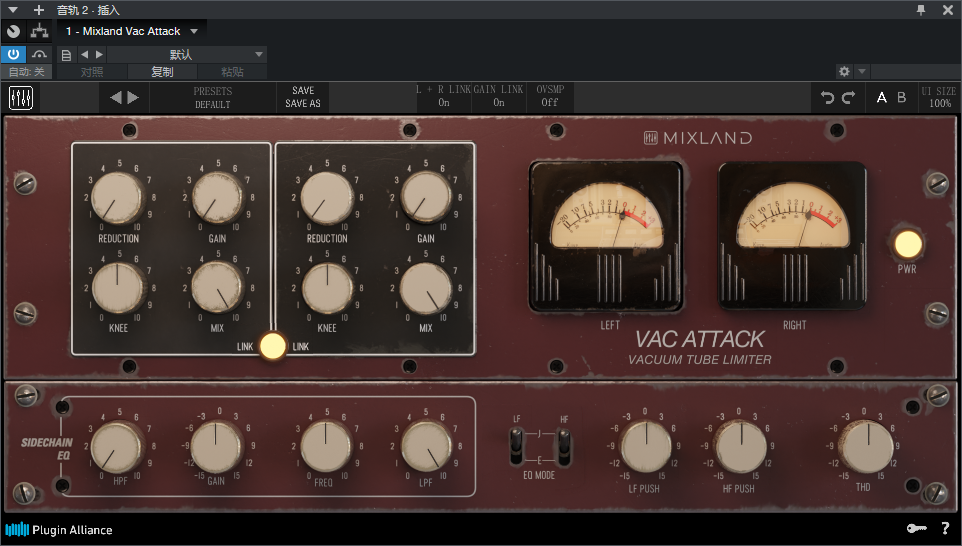Go to previous preset with left arrow
962x546 pixels.
click(x=116, y=97)
